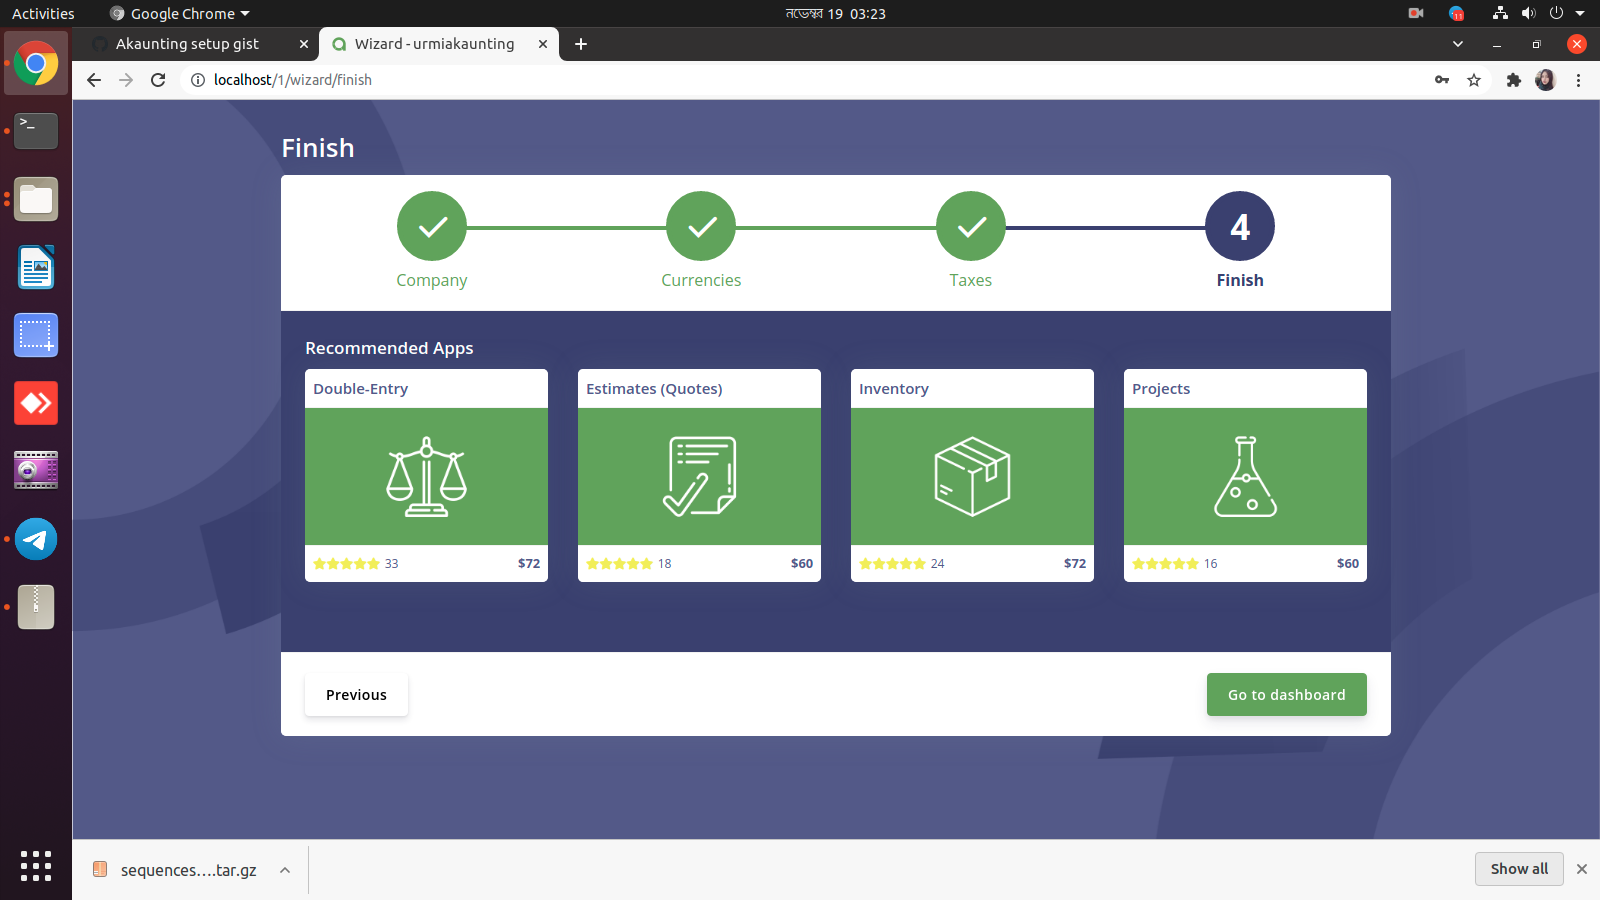The image size is (1600, 900).
Task: Open the Double-Entry scales icon card
Action: pyautogui.click(x=426, y=476)
